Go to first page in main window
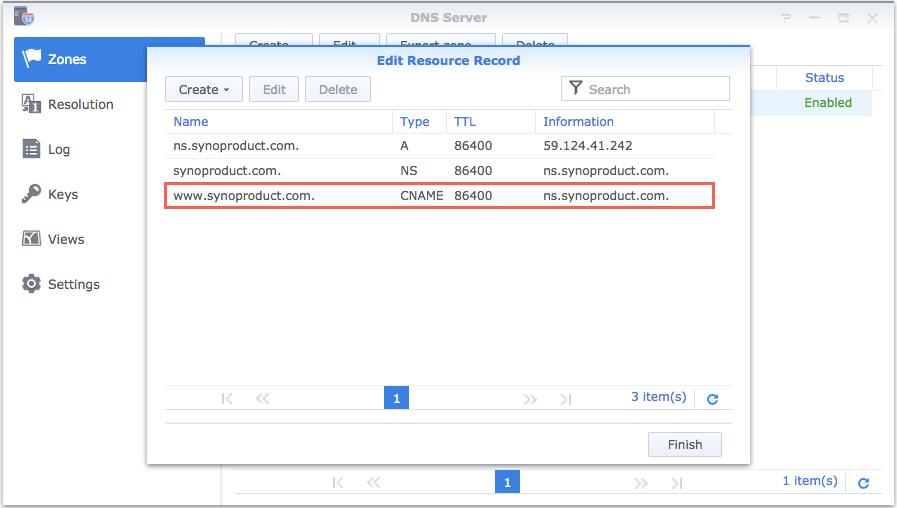 click(338, 483)
